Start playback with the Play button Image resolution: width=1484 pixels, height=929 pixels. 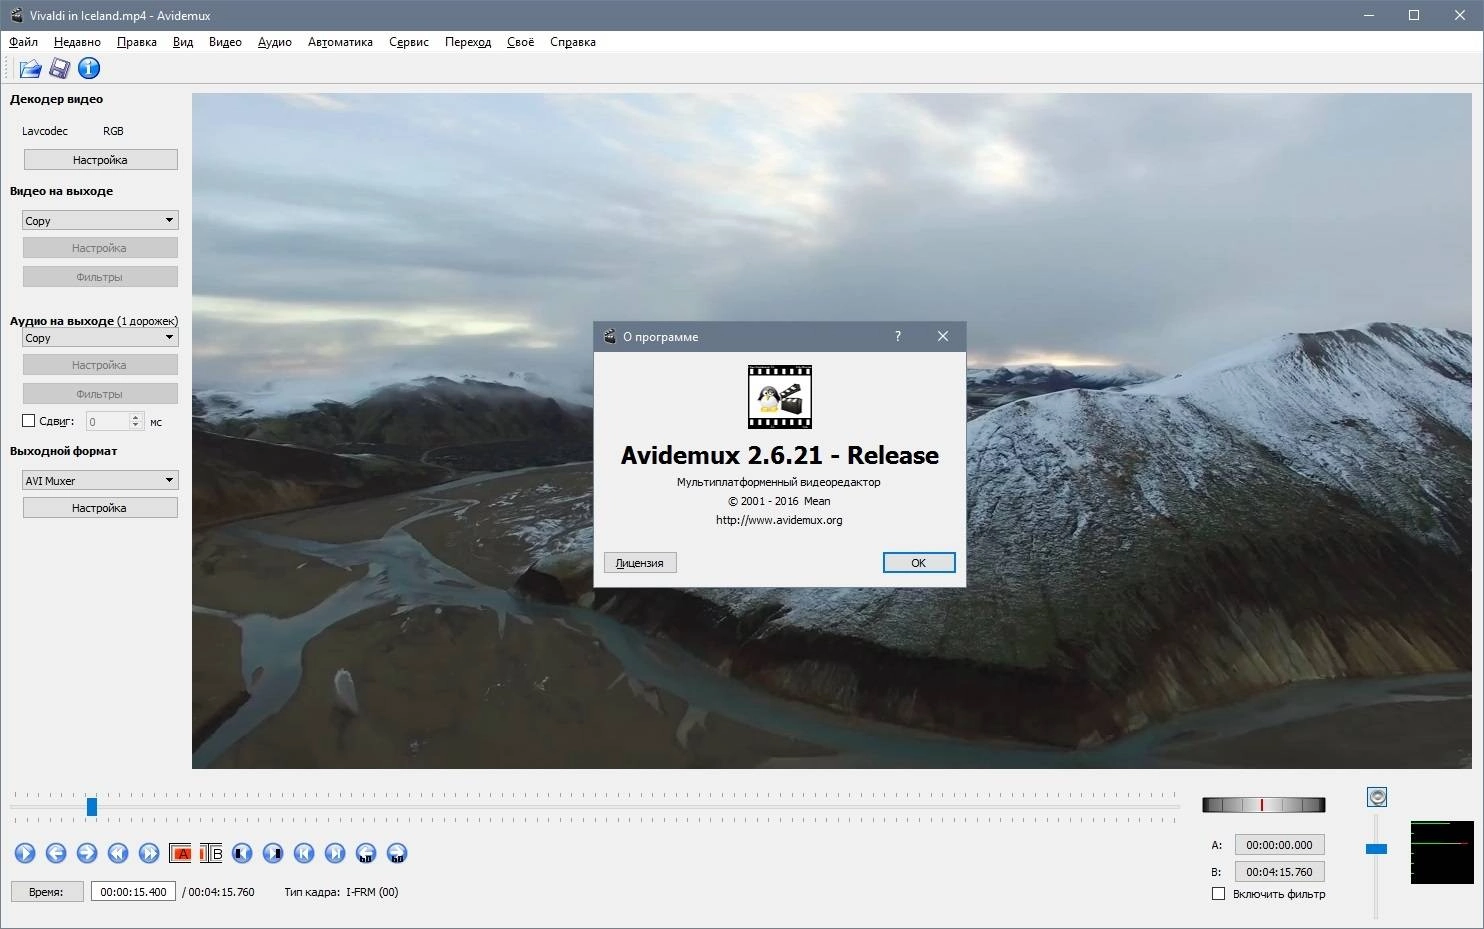point(25,853)
